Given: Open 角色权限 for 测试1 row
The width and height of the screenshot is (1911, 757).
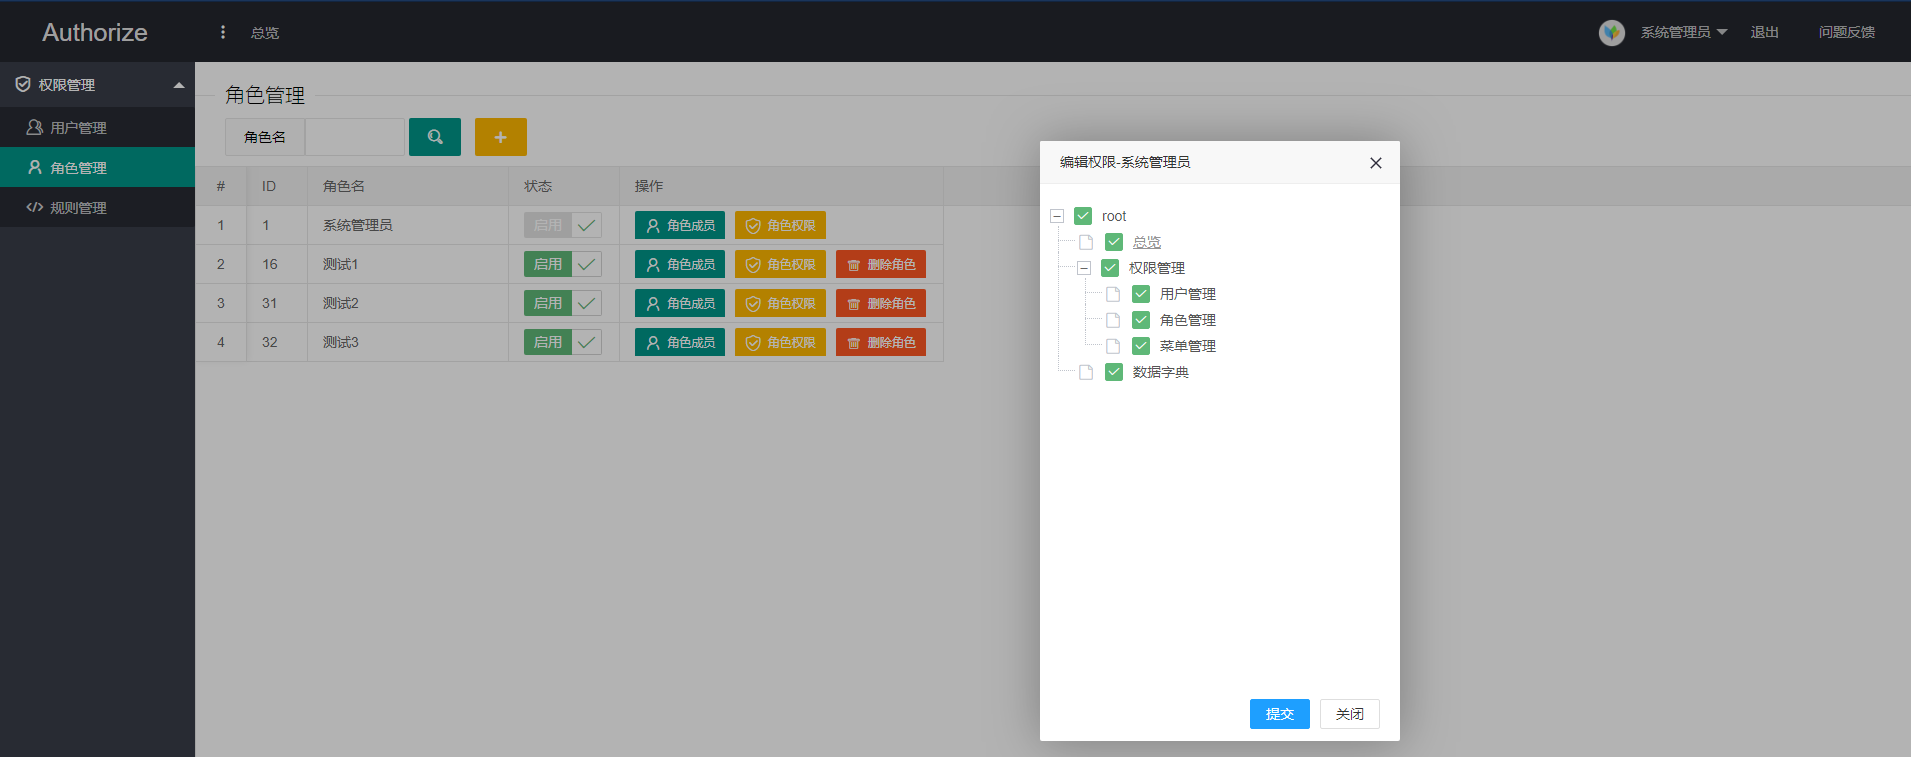Looking at the screenshot, I should coord(780,264).
